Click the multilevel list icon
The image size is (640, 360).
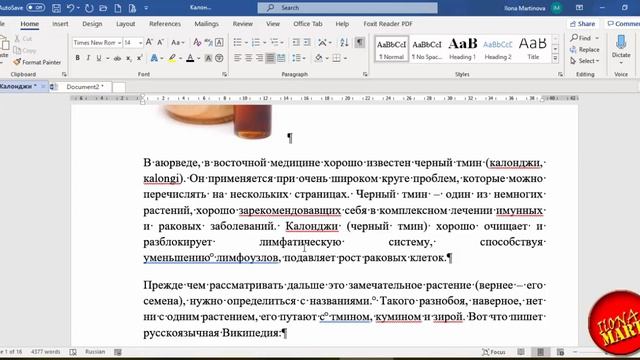click(274, 42)
